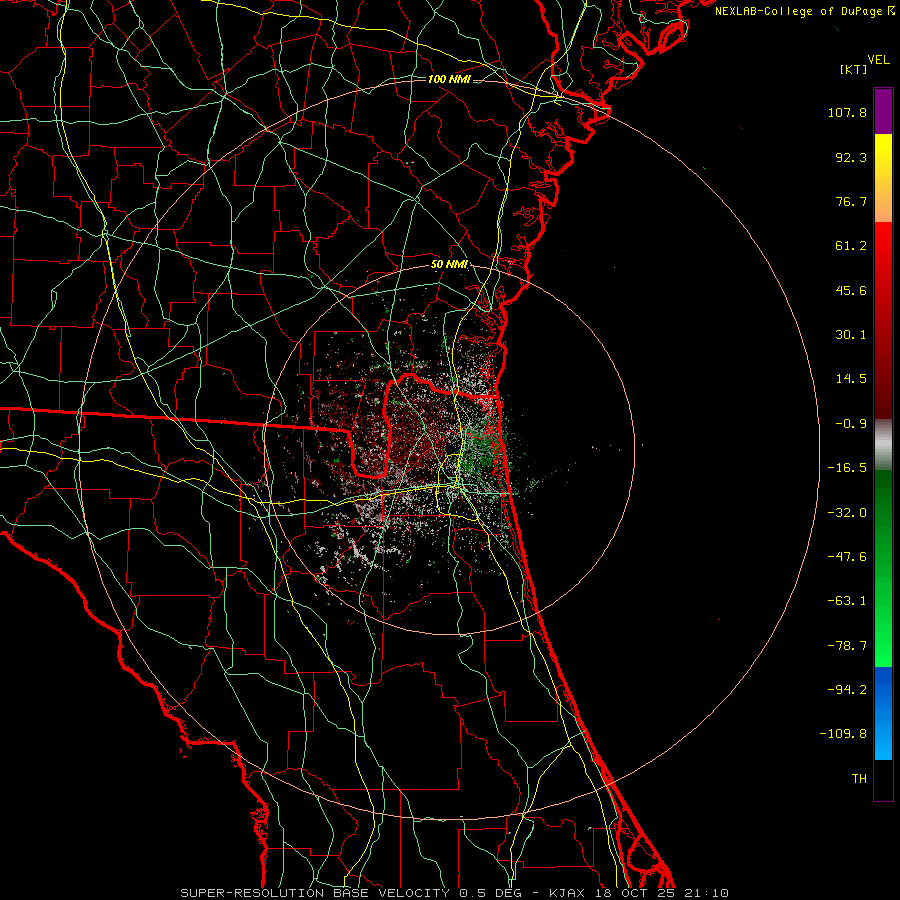The height and width of the screenshot is (900, 900).
Task: Click the -0.9 velocity scale value
Action: pyautogui.click(x=851, y=424)
